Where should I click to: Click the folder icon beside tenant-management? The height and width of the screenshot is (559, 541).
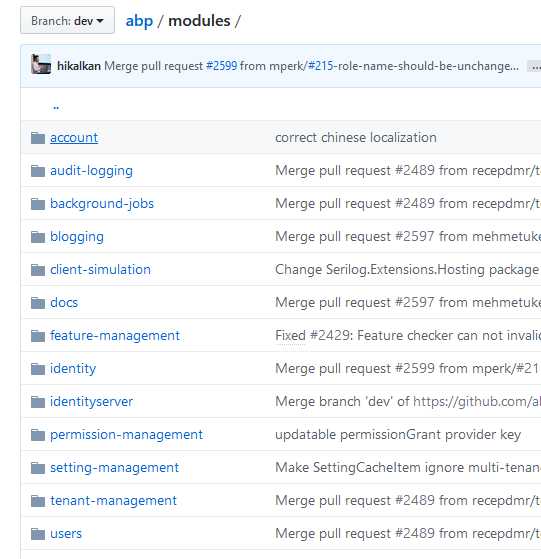click(x=38, y=501)
